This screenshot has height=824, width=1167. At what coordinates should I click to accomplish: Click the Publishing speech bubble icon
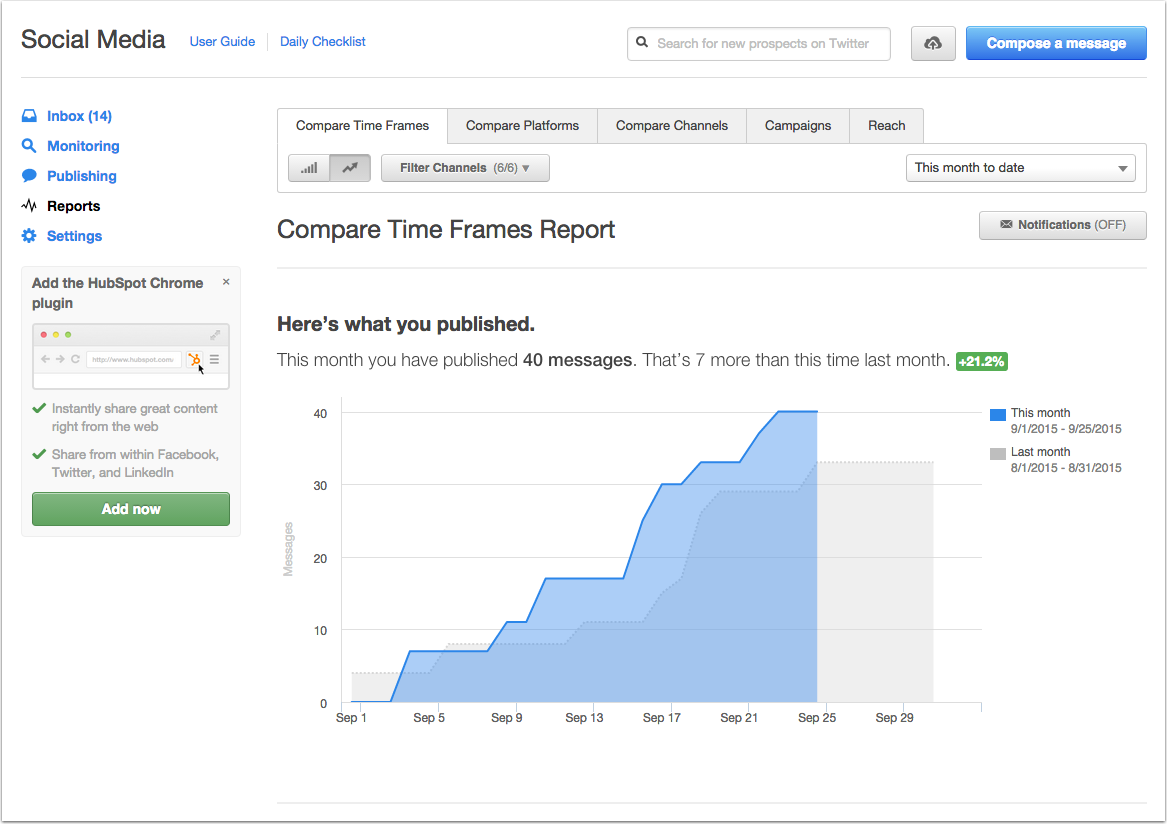(29, 176)
